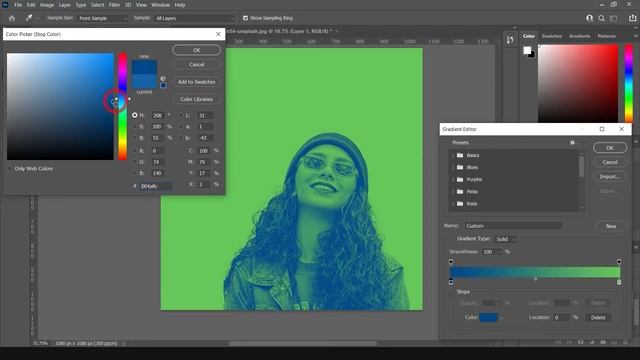The width and height of the screenshot is (640, 360).
Task: Select the H hue radio button
Action: [x=135, y=116]
